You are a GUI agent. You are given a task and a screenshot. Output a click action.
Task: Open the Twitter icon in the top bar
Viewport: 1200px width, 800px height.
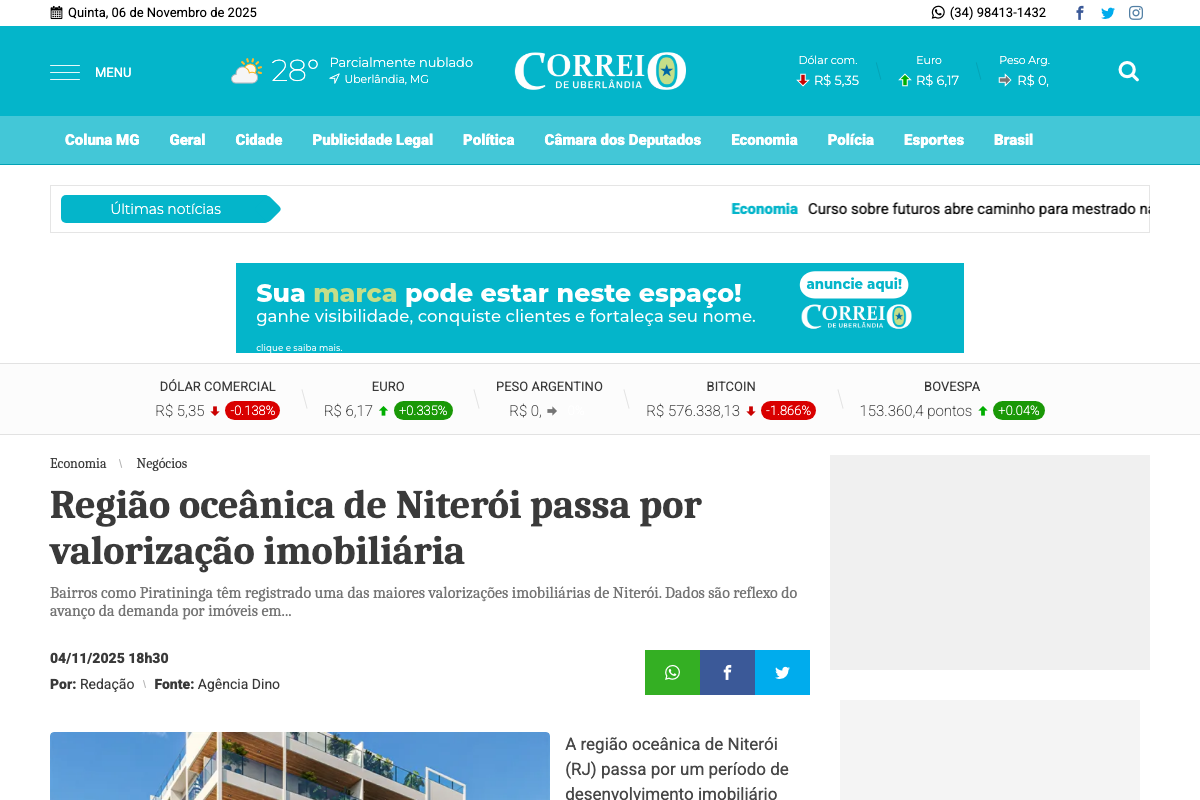click(x=1107, y=12)
